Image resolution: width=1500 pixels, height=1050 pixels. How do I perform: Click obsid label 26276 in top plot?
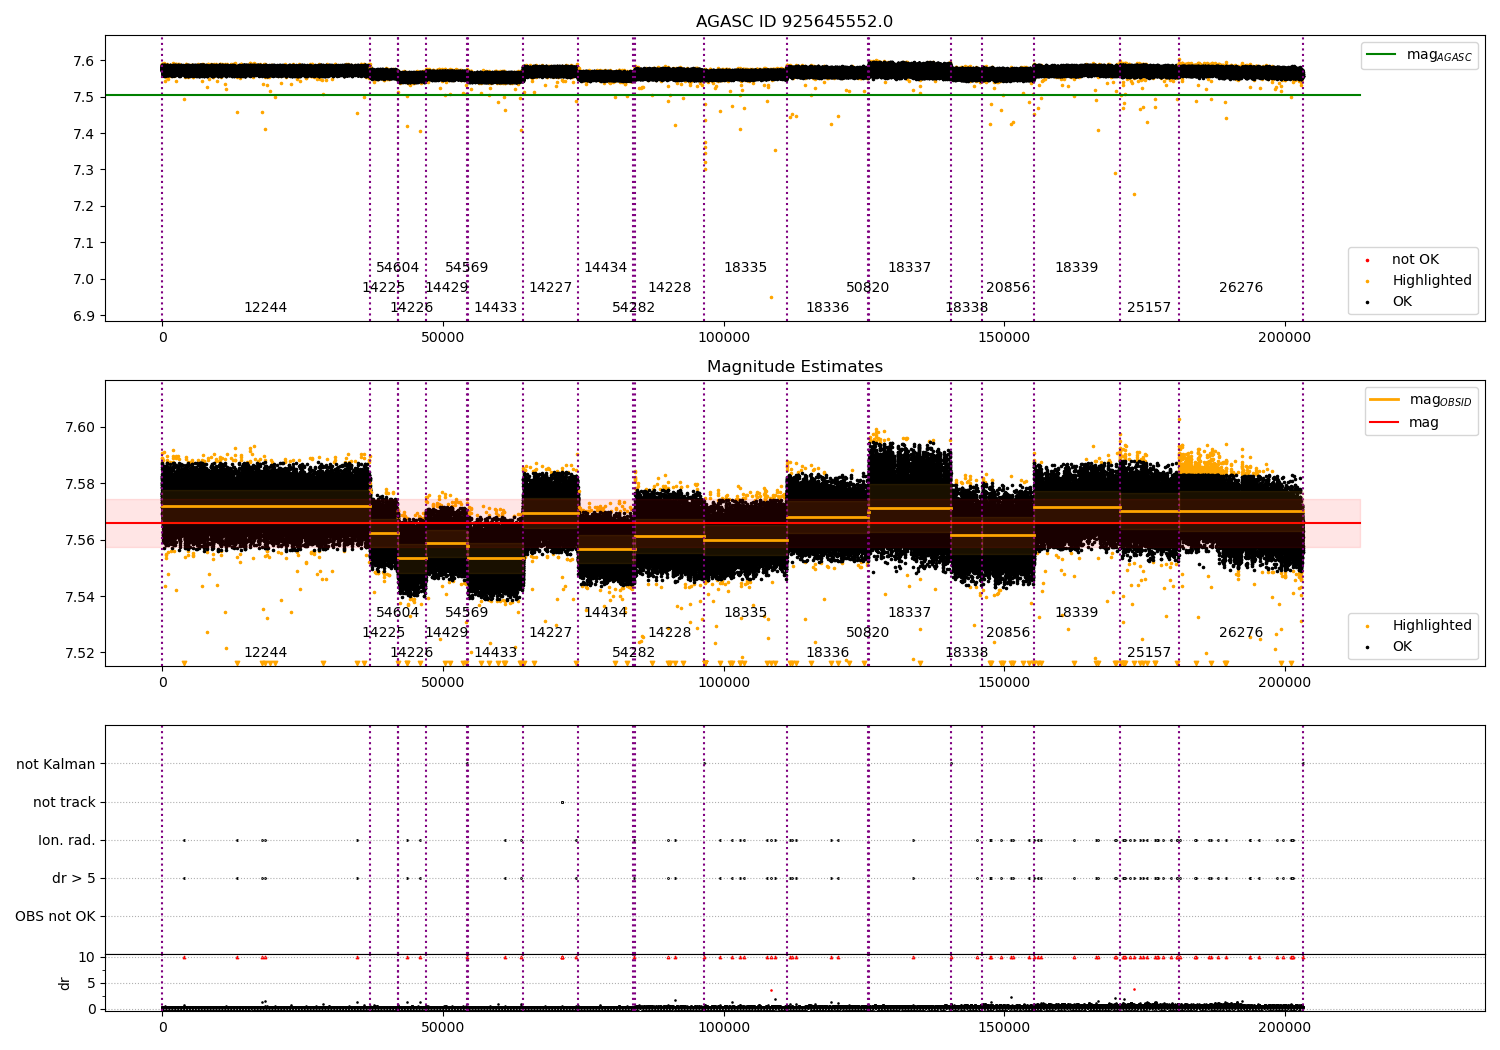point(1241,288)
